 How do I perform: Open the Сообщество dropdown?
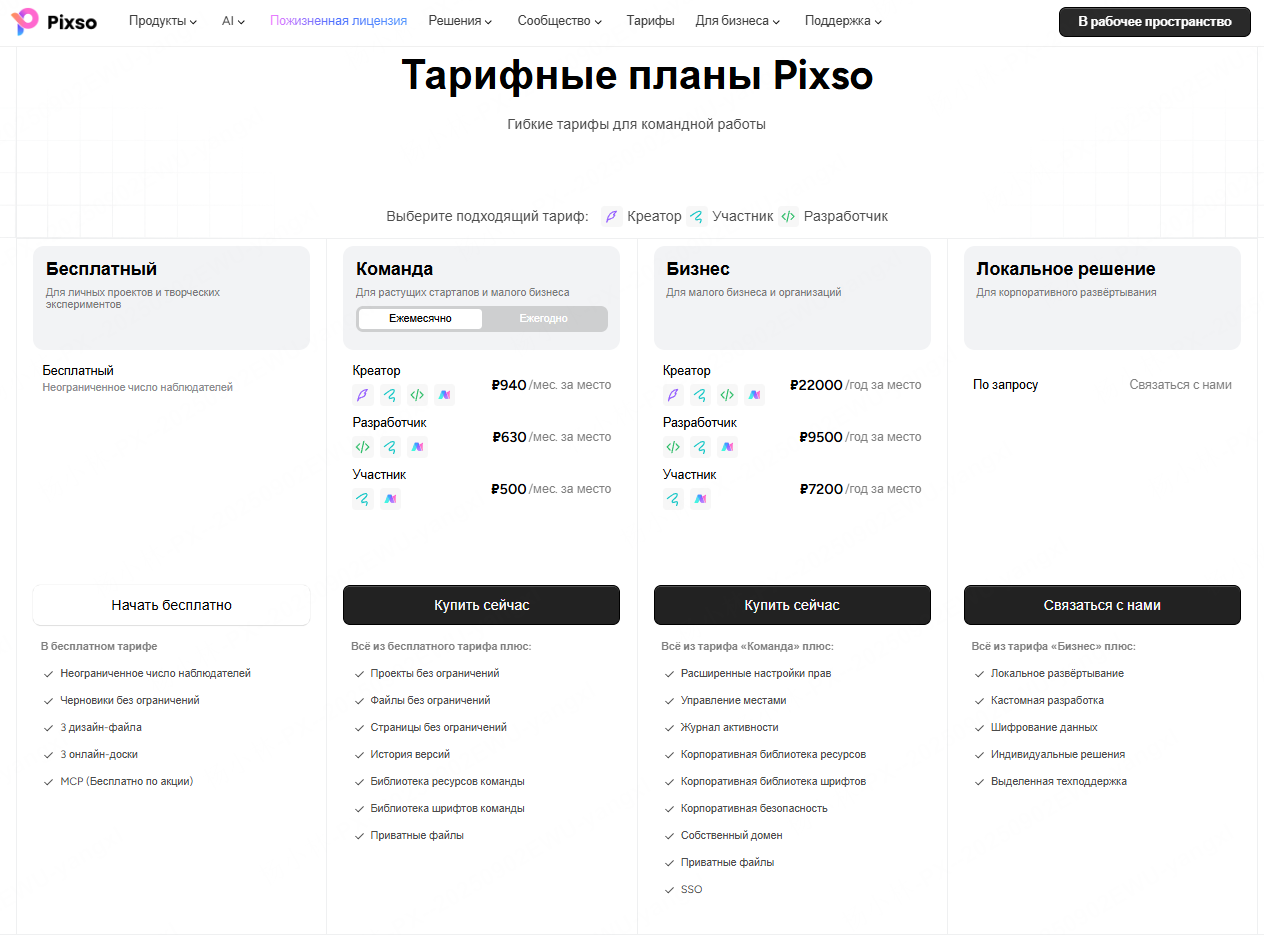pyautogui.click(x=560, y=21)
